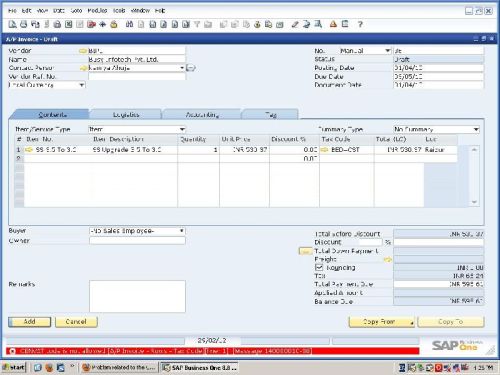This screenshot has width=500, height=375.
Task: Expand the No. series Manual dropdown
Action: pyautogui.click(x=388, y=51)
